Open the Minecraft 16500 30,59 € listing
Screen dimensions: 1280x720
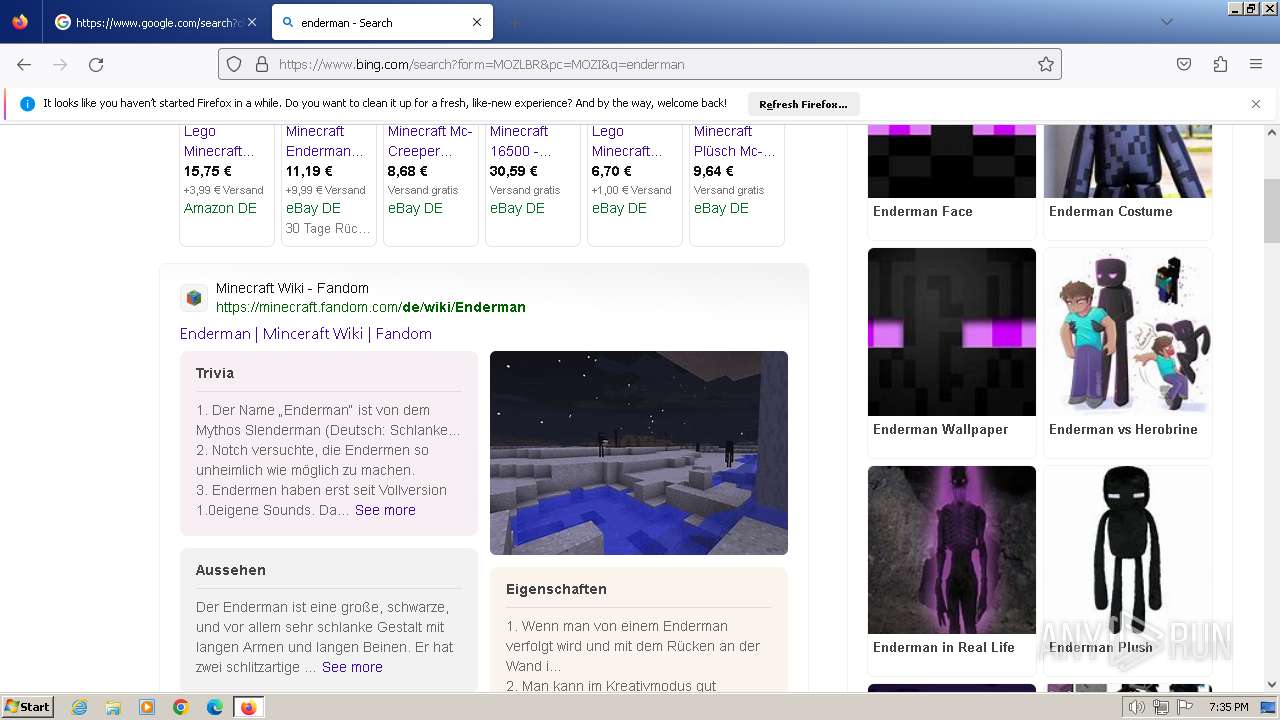(x=533, y=184)
